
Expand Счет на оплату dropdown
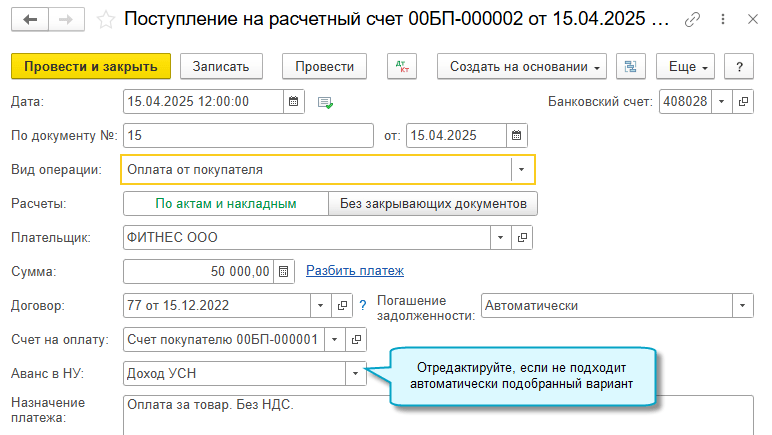point(334,340)
